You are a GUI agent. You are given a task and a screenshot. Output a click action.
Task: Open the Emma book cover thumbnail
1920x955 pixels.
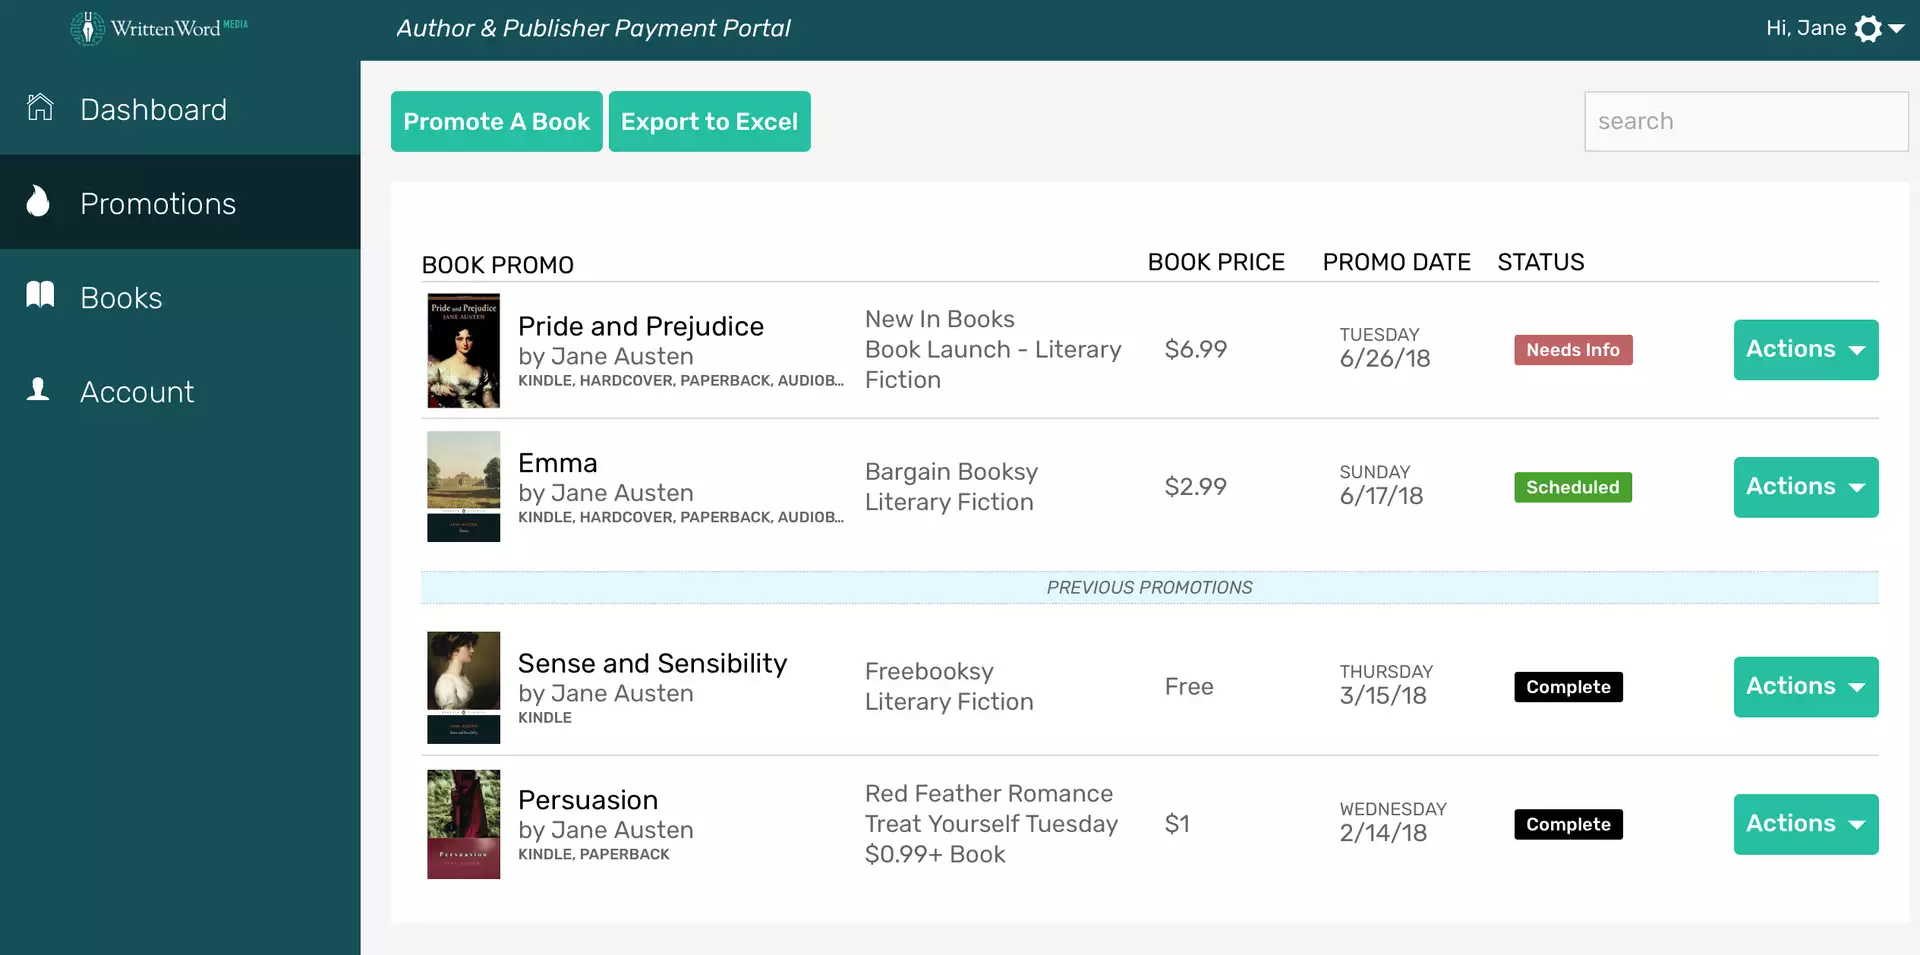(463, 487)
